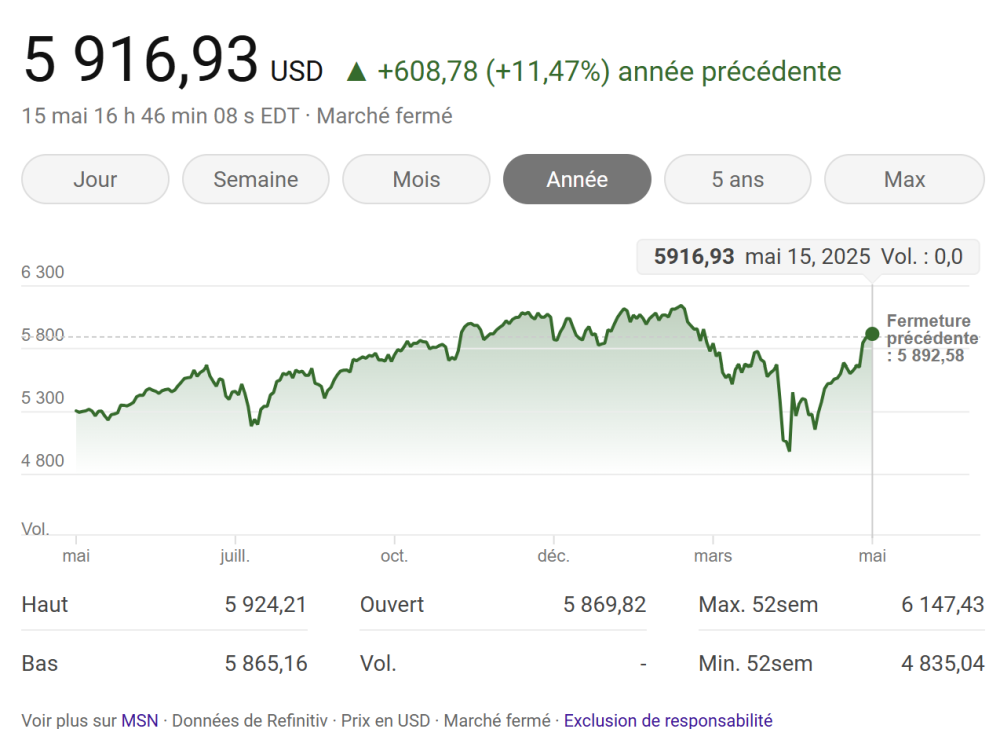This screenshot has height=729, width=1000.
Task: Switch to the Jour time range
Action: [x=95, y=179]
